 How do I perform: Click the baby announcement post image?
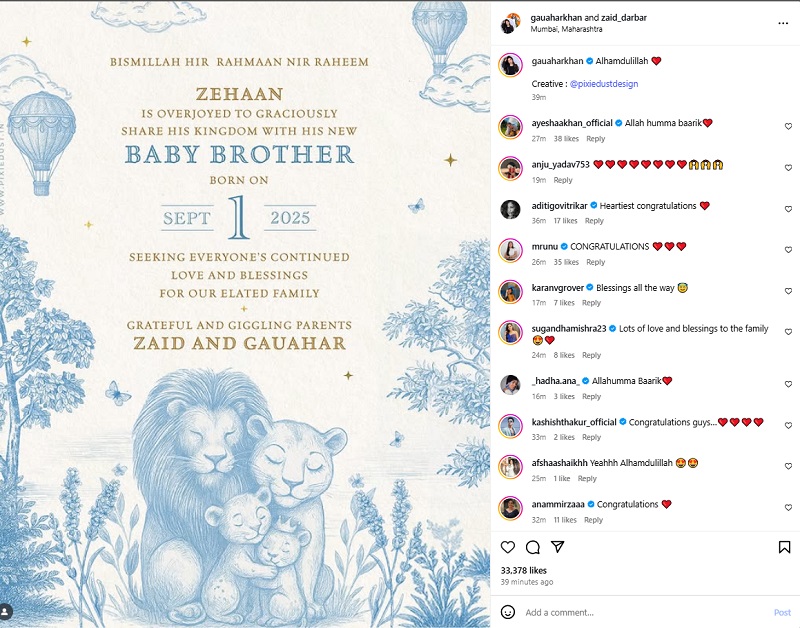coord(245,314)
